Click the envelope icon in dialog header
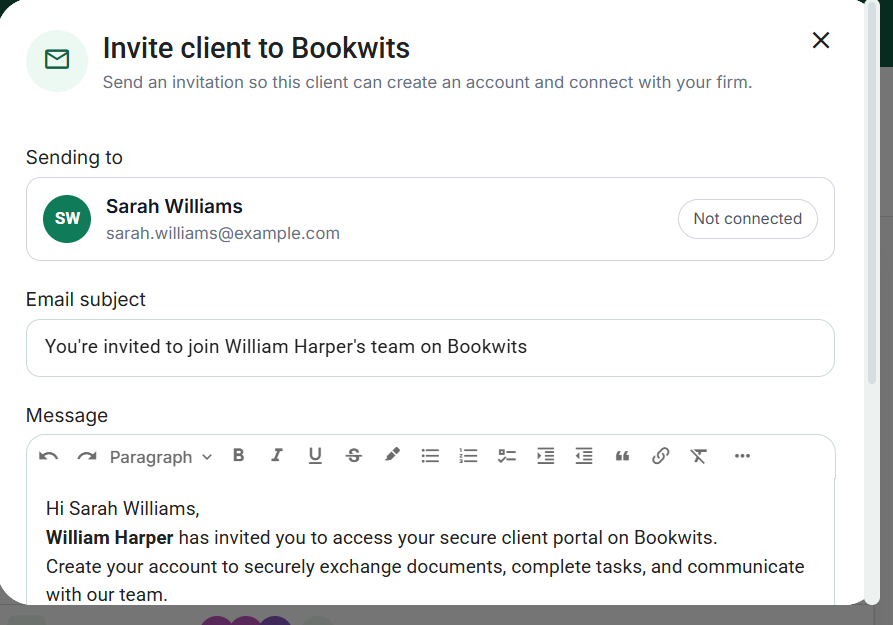Screen dimensions: 893x625 point(57,60)
